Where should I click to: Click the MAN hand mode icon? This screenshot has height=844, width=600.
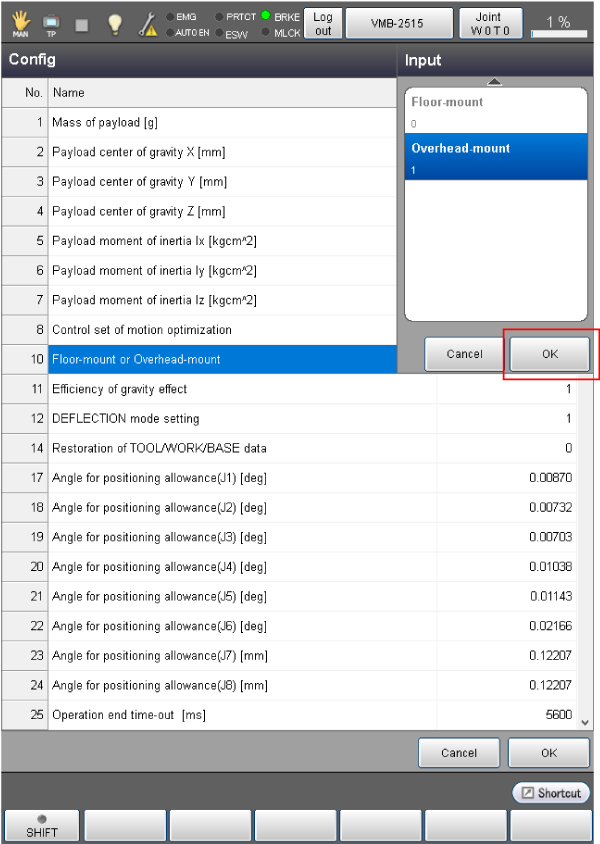20,22
